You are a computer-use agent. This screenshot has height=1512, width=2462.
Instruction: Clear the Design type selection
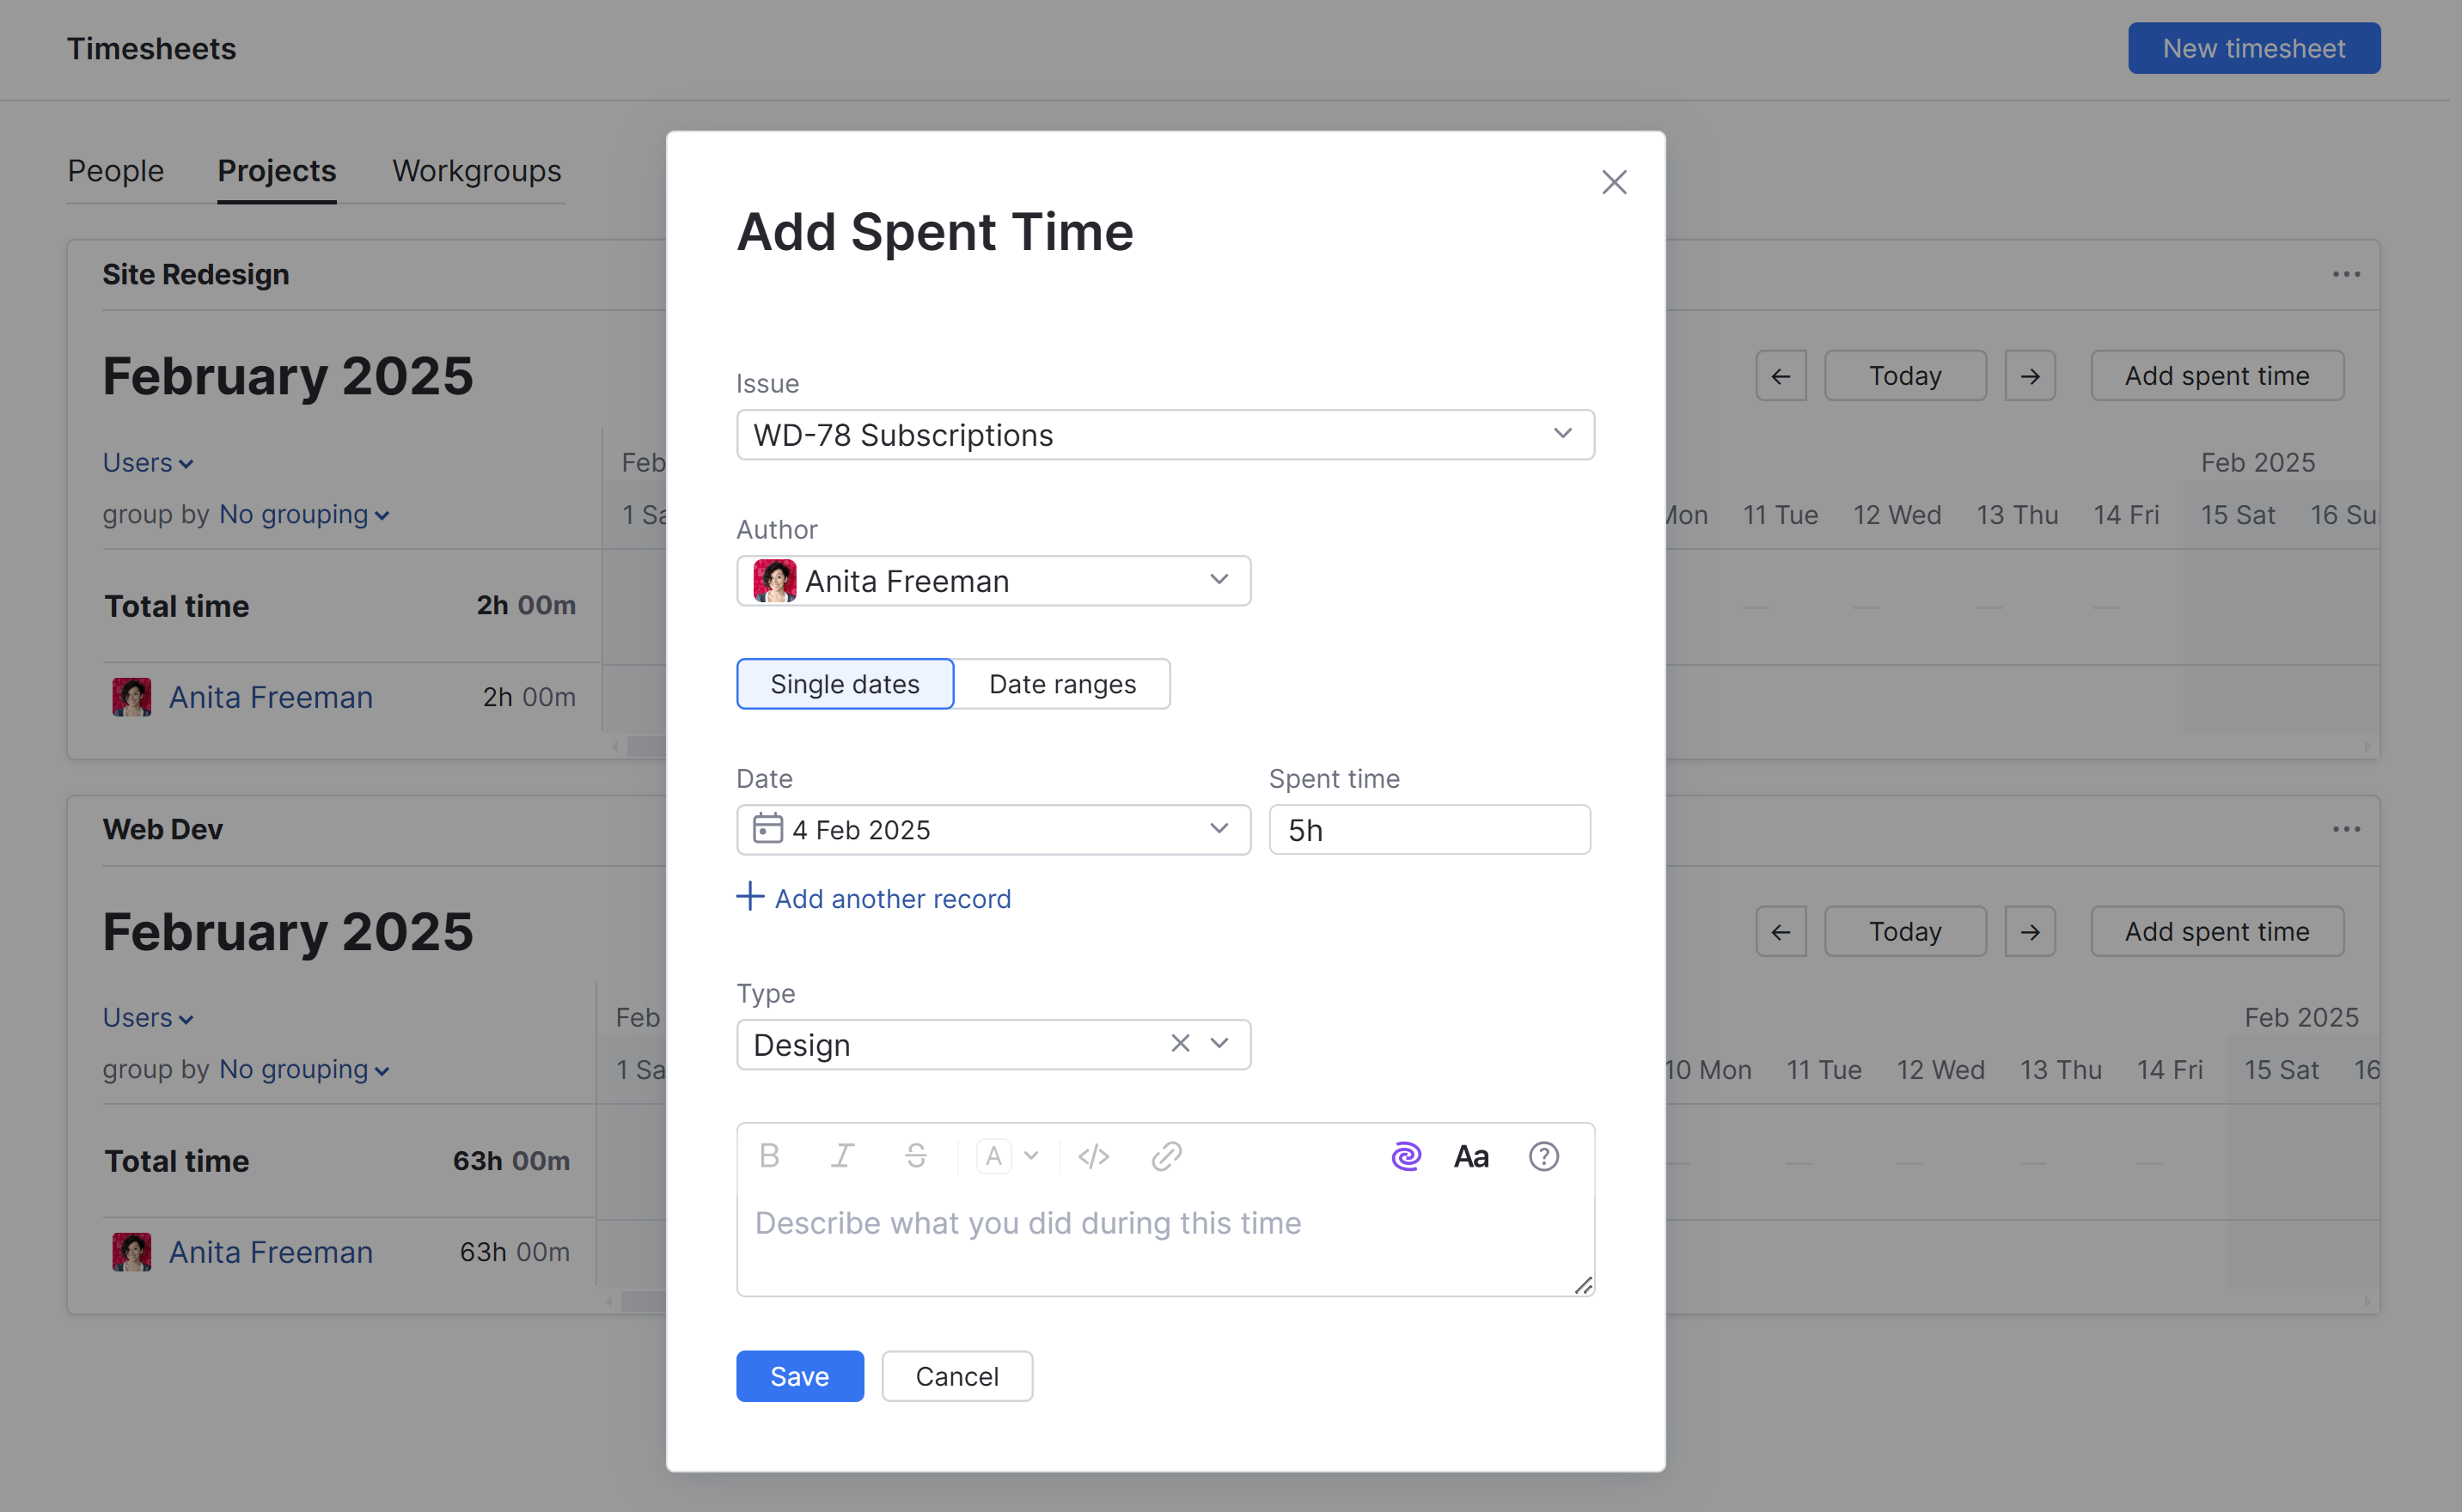(x=1180, y=1043)
